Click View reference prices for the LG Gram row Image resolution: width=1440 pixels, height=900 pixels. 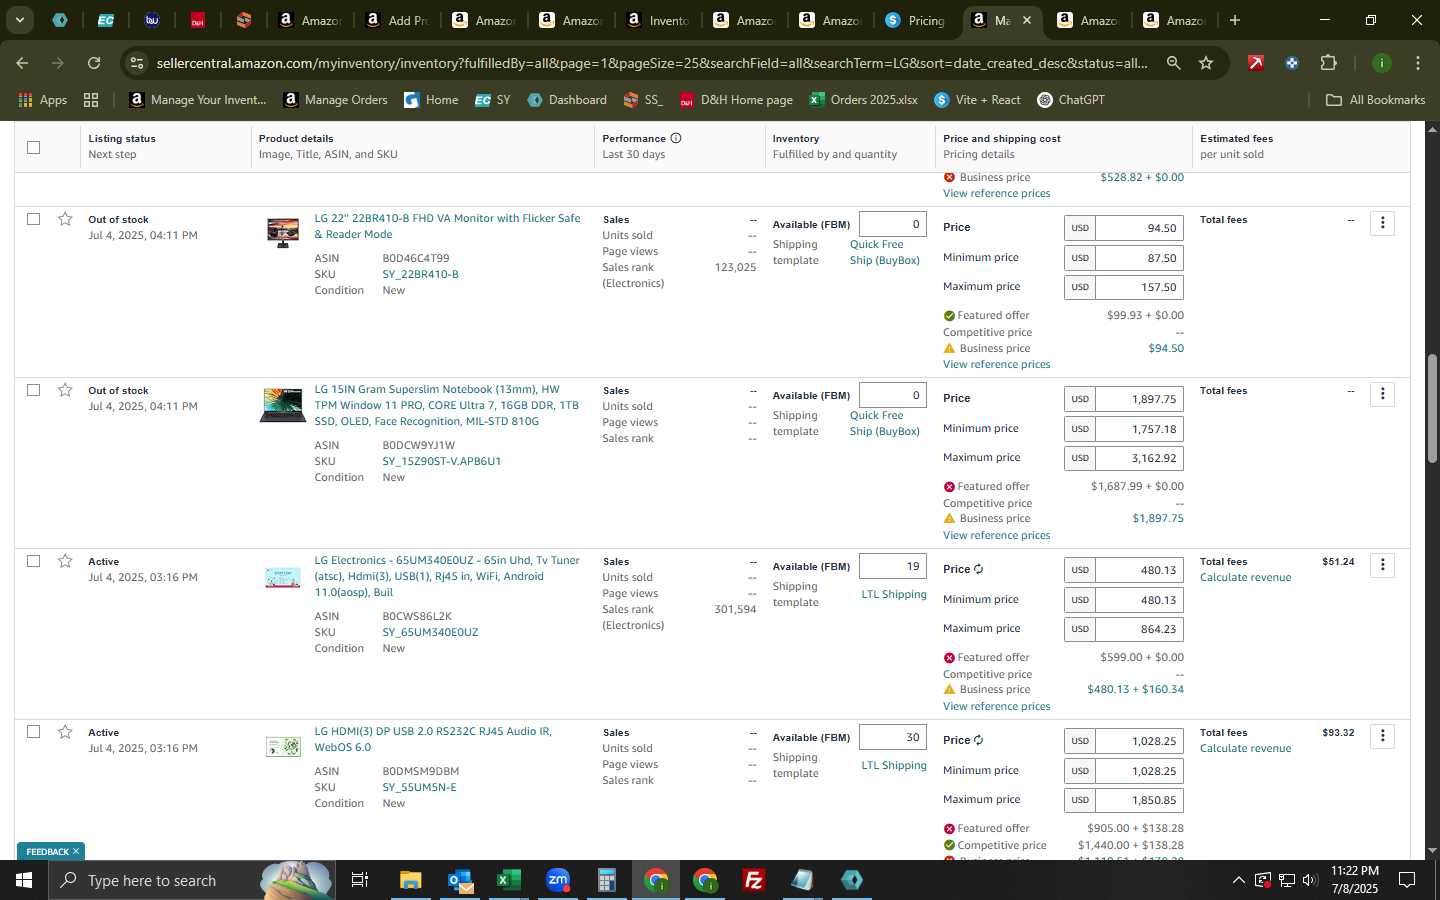[x=996, y=535]
